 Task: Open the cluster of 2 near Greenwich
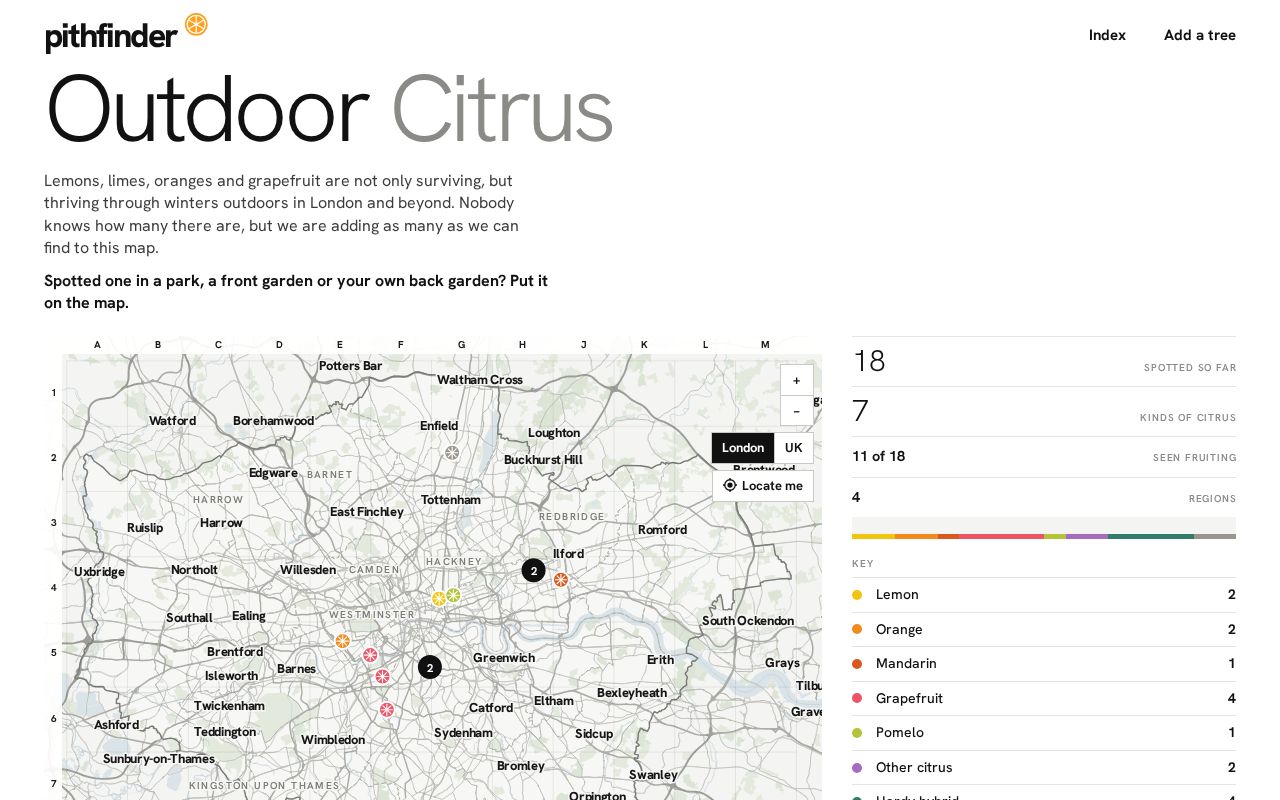coord(430,667)
